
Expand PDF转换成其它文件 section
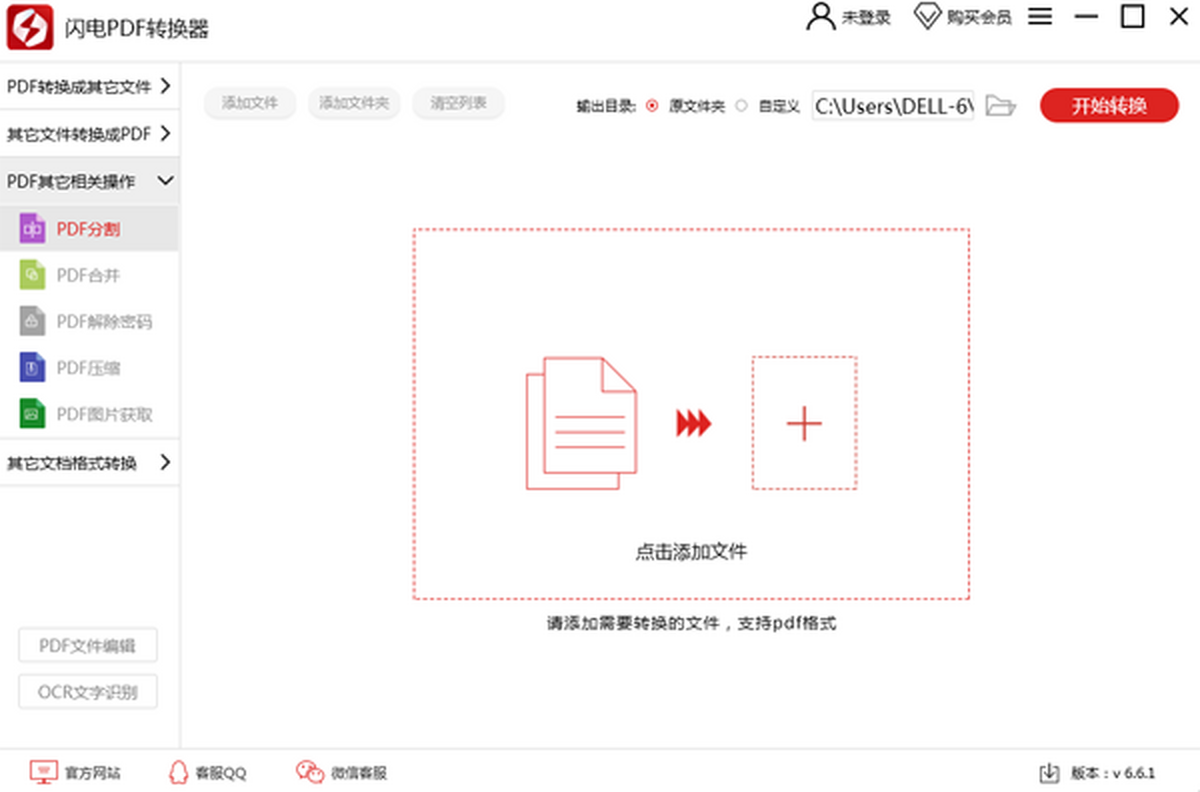(x=89, y=87)
